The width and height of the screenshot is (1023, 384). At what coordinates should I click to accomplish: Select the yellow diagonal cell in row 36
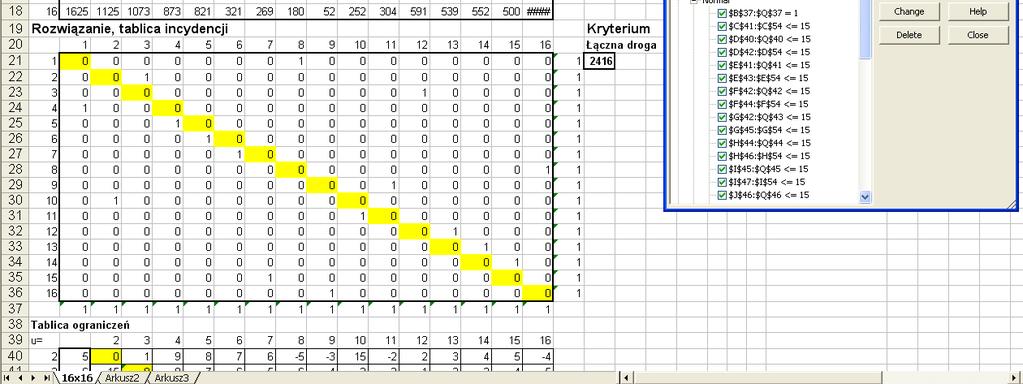pos(538,293)
